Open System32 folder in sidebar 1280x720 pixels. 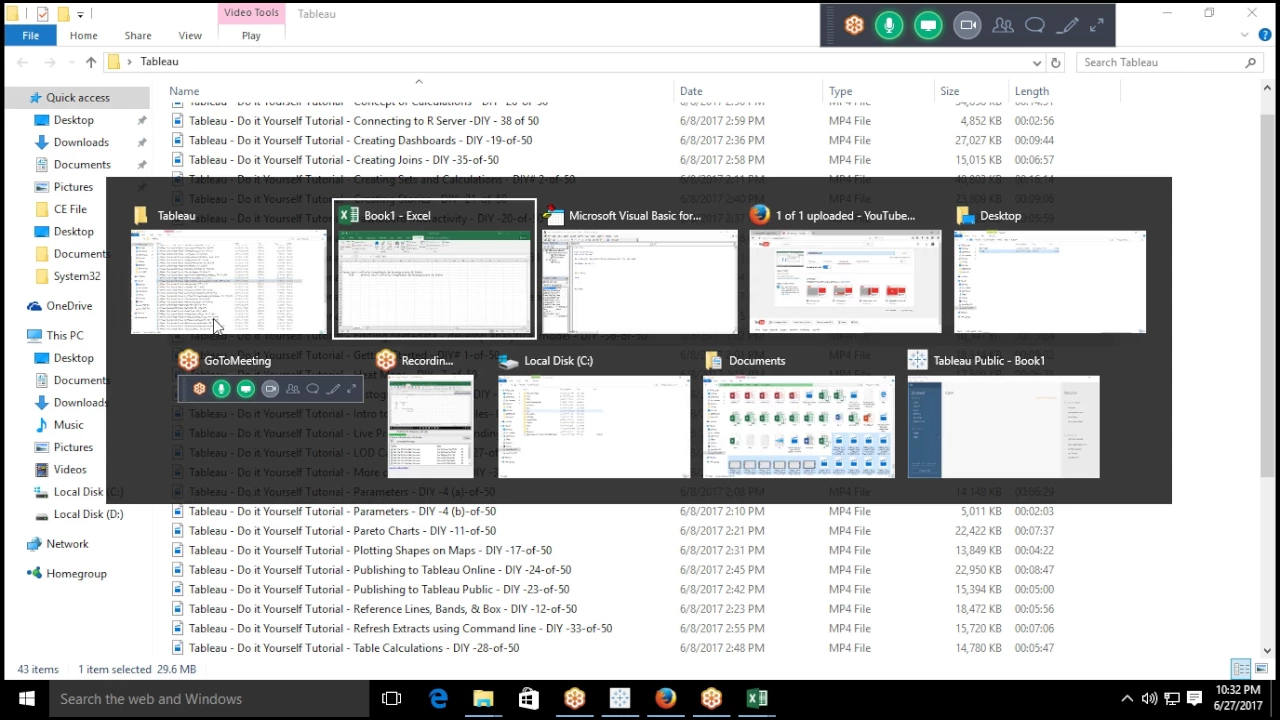[x=76, y=276]
